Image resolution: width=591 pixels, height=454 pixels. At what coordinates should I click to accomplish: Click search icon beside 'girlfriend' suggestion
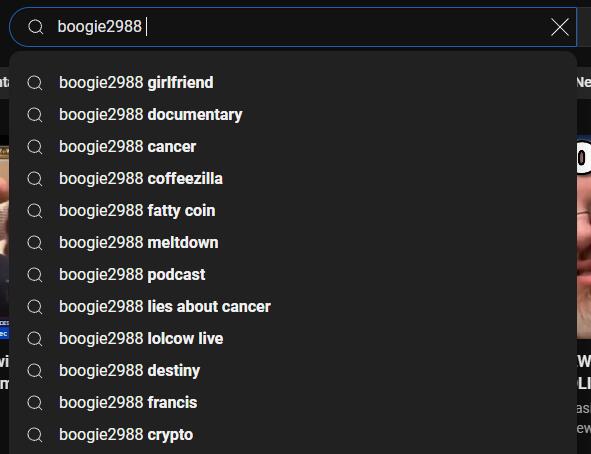click(35, 83)
